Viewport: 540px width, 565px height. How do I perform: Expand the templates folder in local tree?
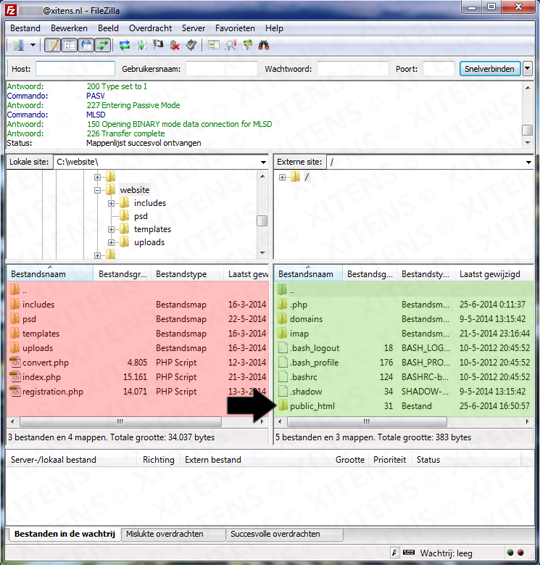[111, 230]
